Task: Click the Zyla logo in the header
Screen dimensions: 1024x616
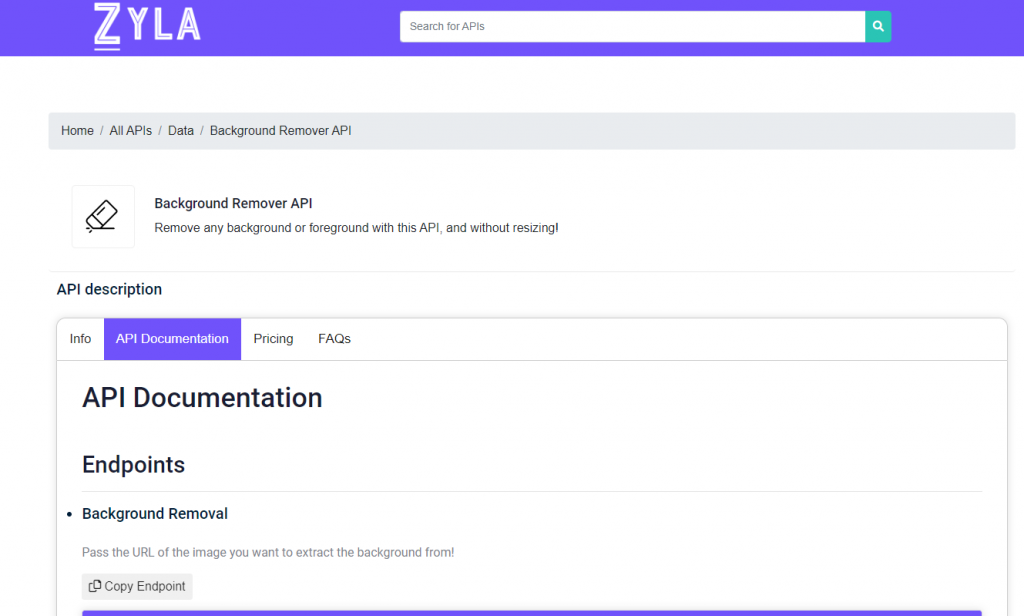Action: pos(146,27)
